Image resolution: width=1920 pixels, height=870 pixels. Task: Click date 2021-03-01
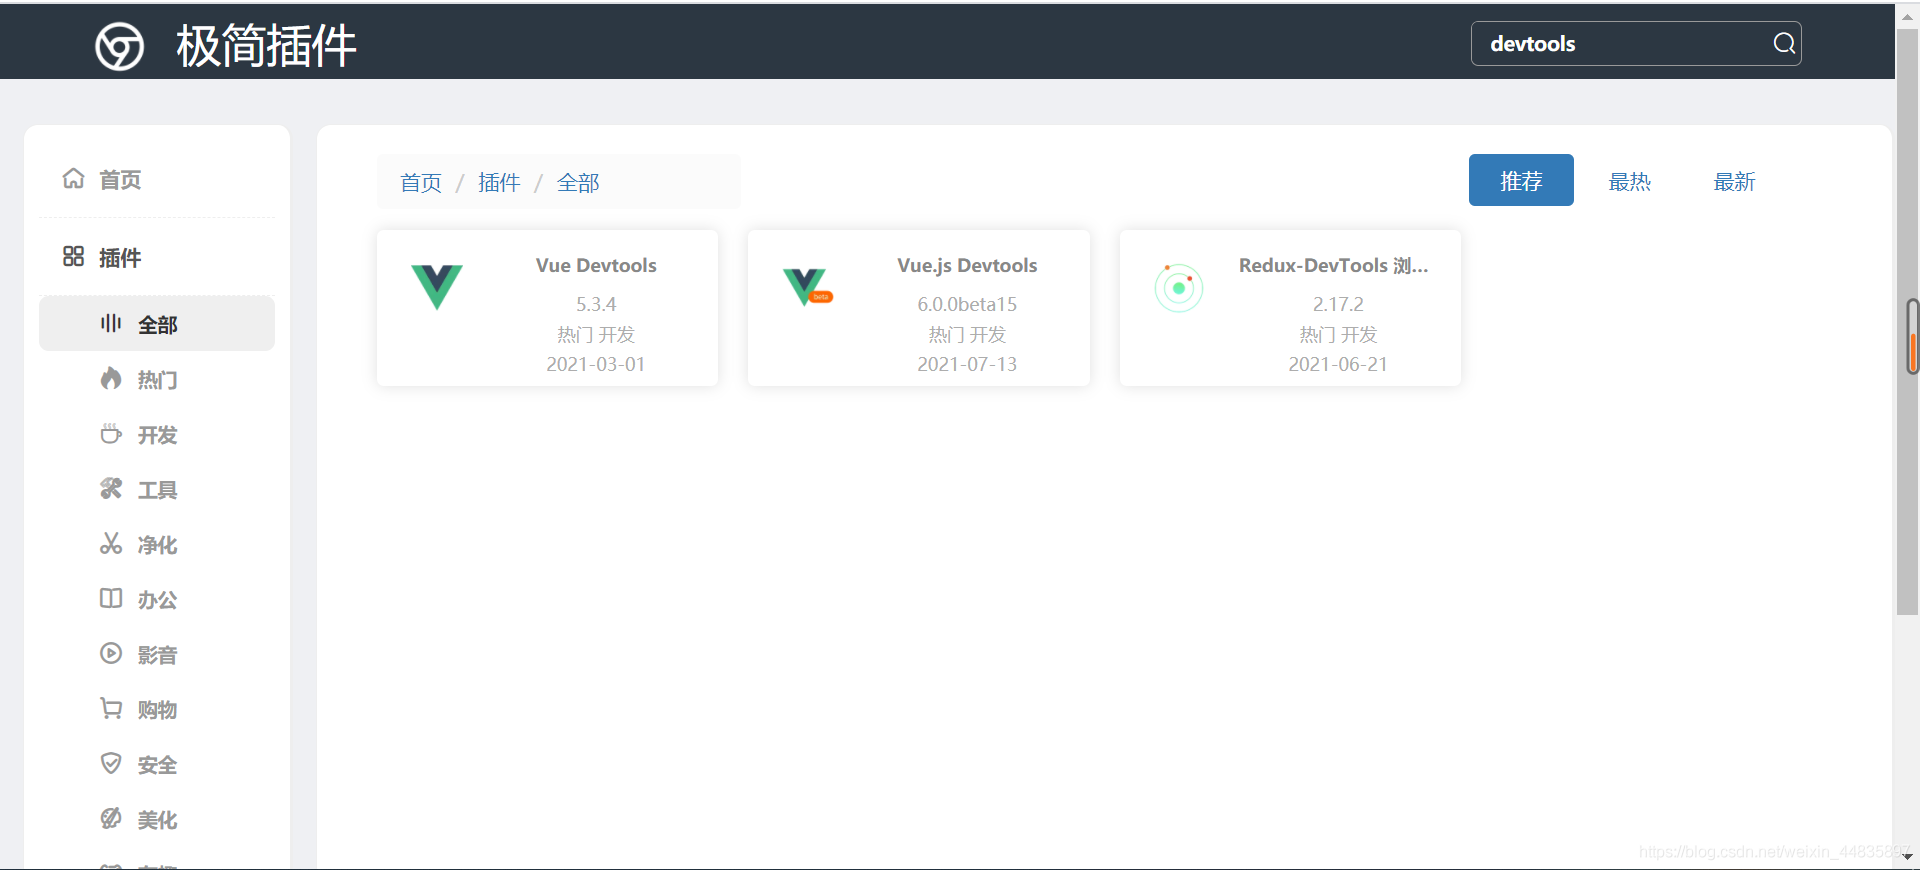tap(596, 364)
